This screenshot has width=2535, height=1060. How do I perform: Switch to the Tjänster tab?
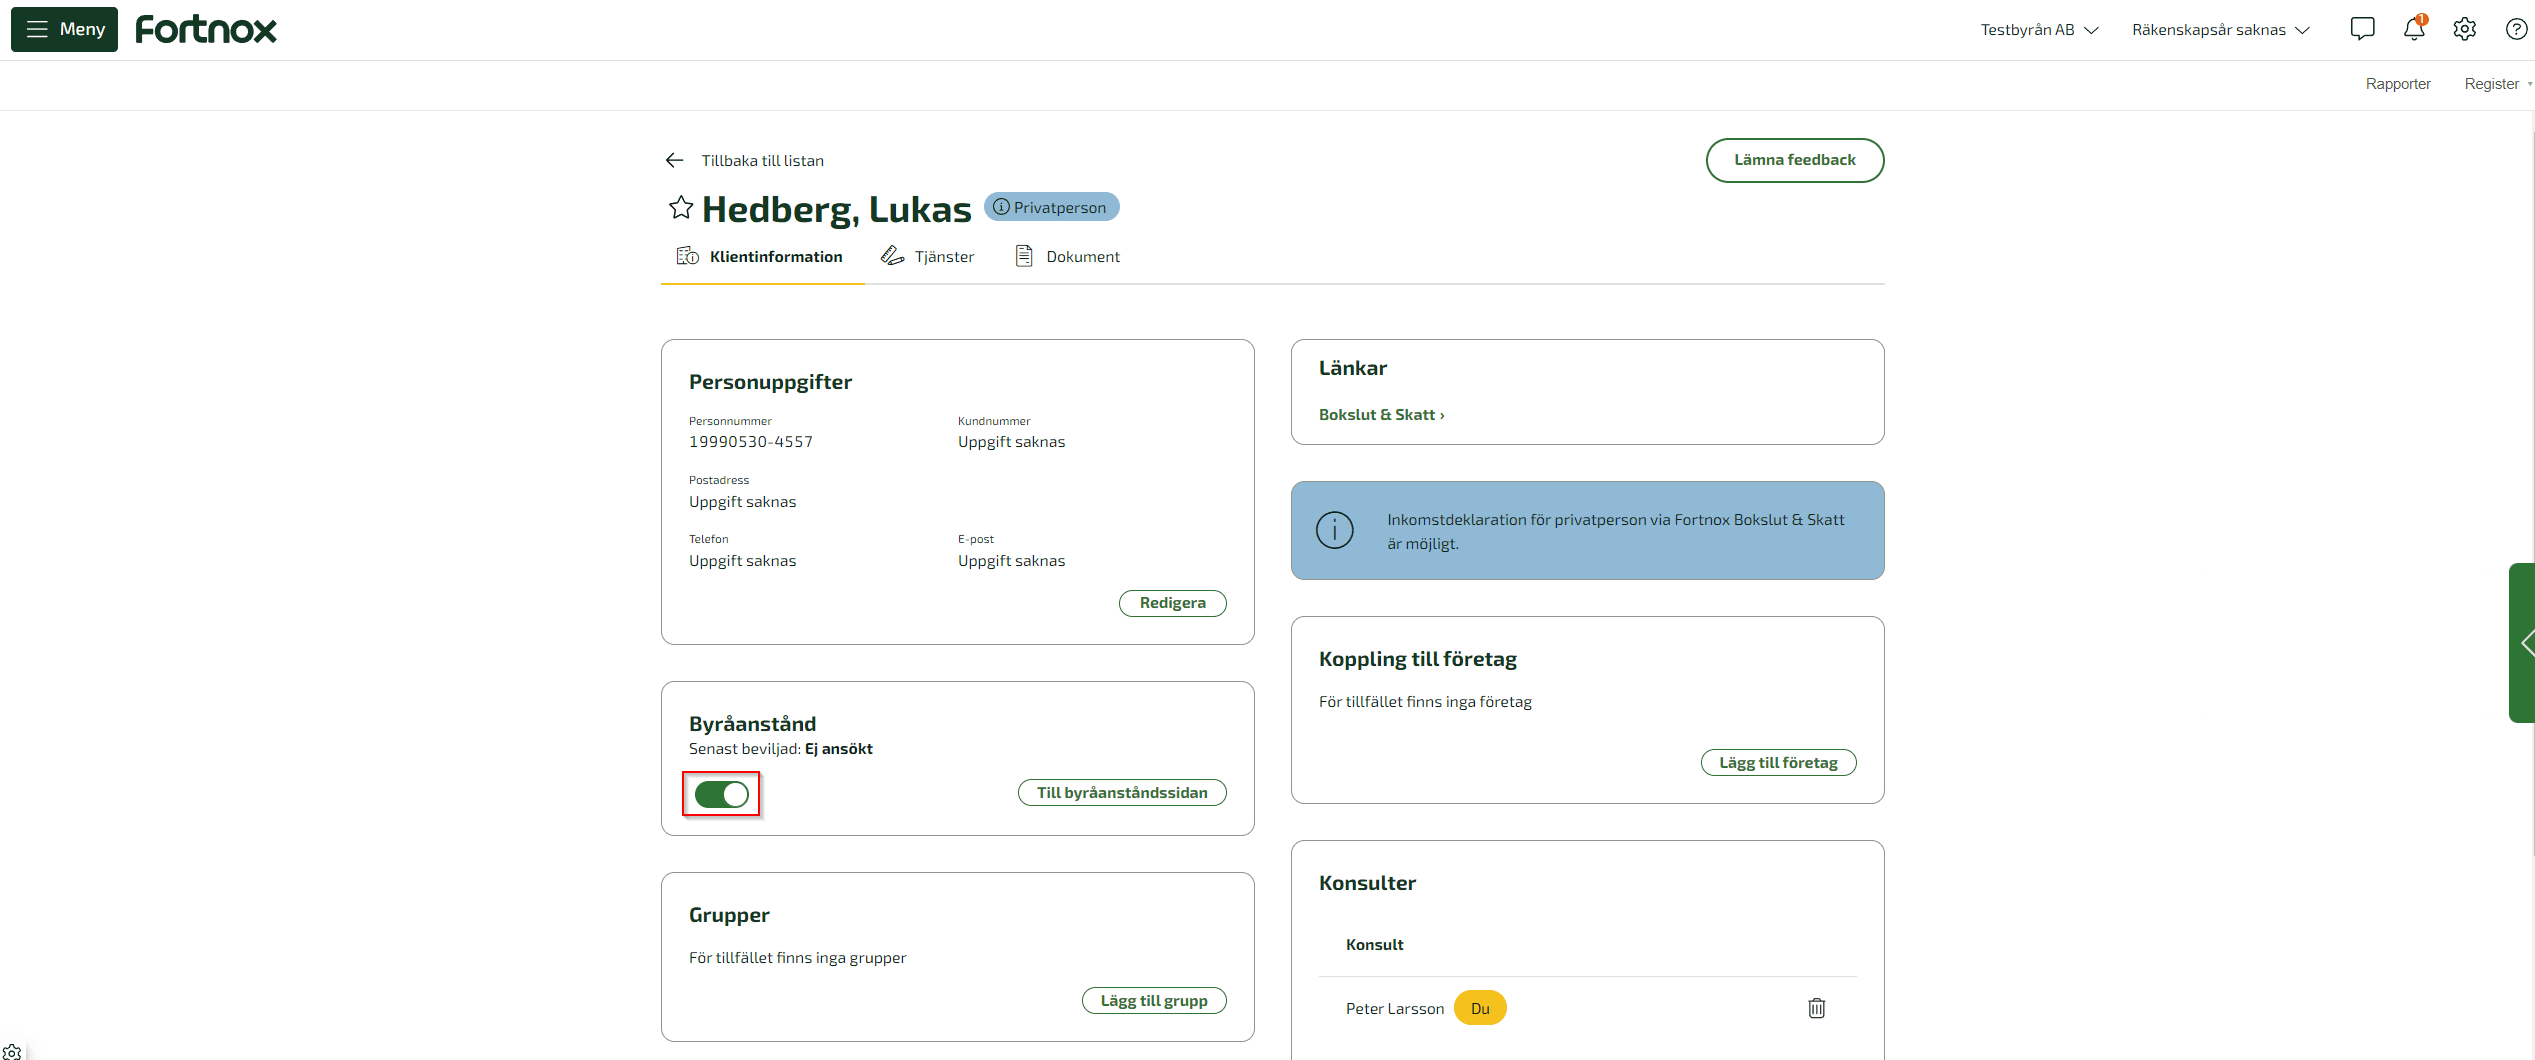pos(928,257)
